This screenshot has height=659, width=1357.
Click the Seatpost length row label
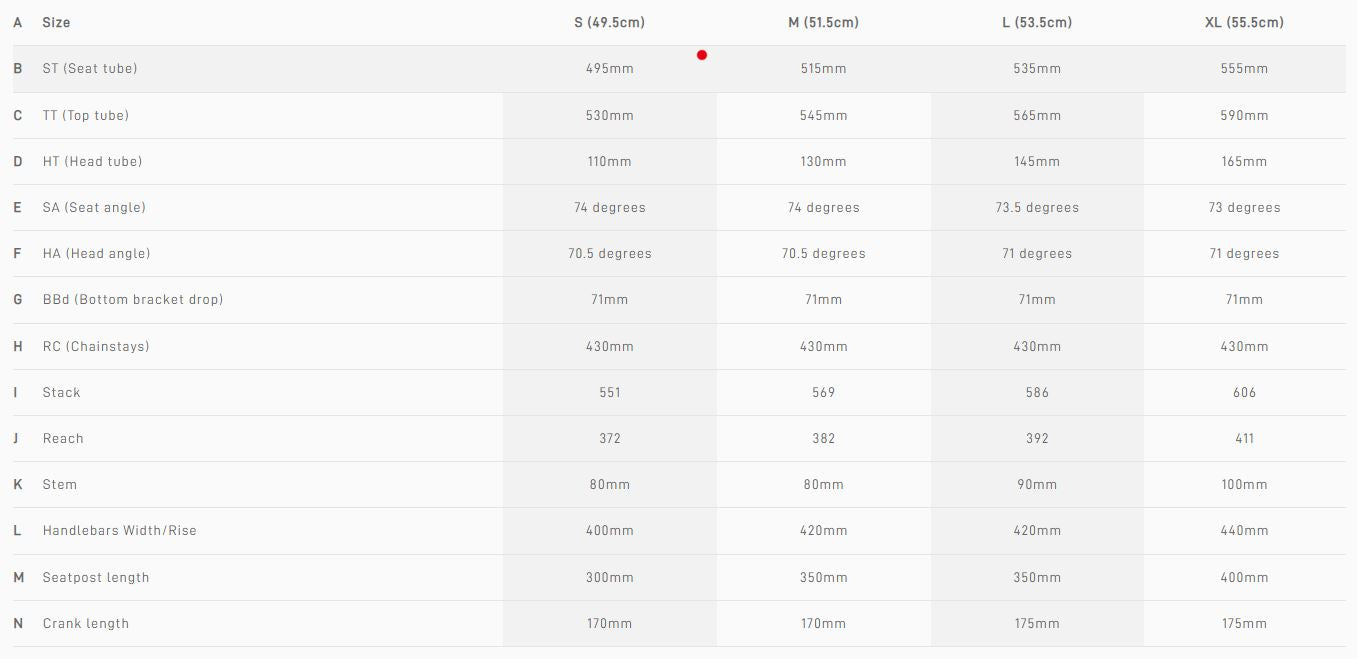click(x=96, y=577)
